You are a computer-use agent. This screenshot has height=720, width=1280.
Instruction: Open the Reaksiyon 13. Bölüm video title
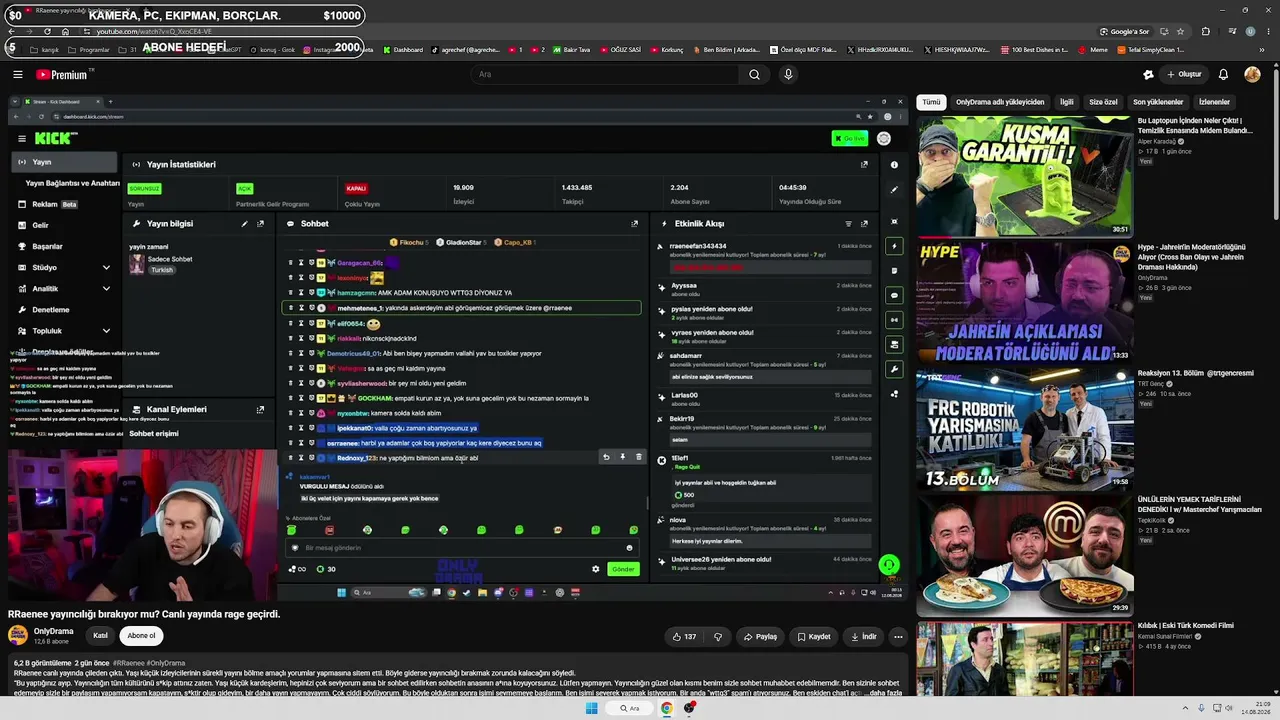coord(1195,373)
